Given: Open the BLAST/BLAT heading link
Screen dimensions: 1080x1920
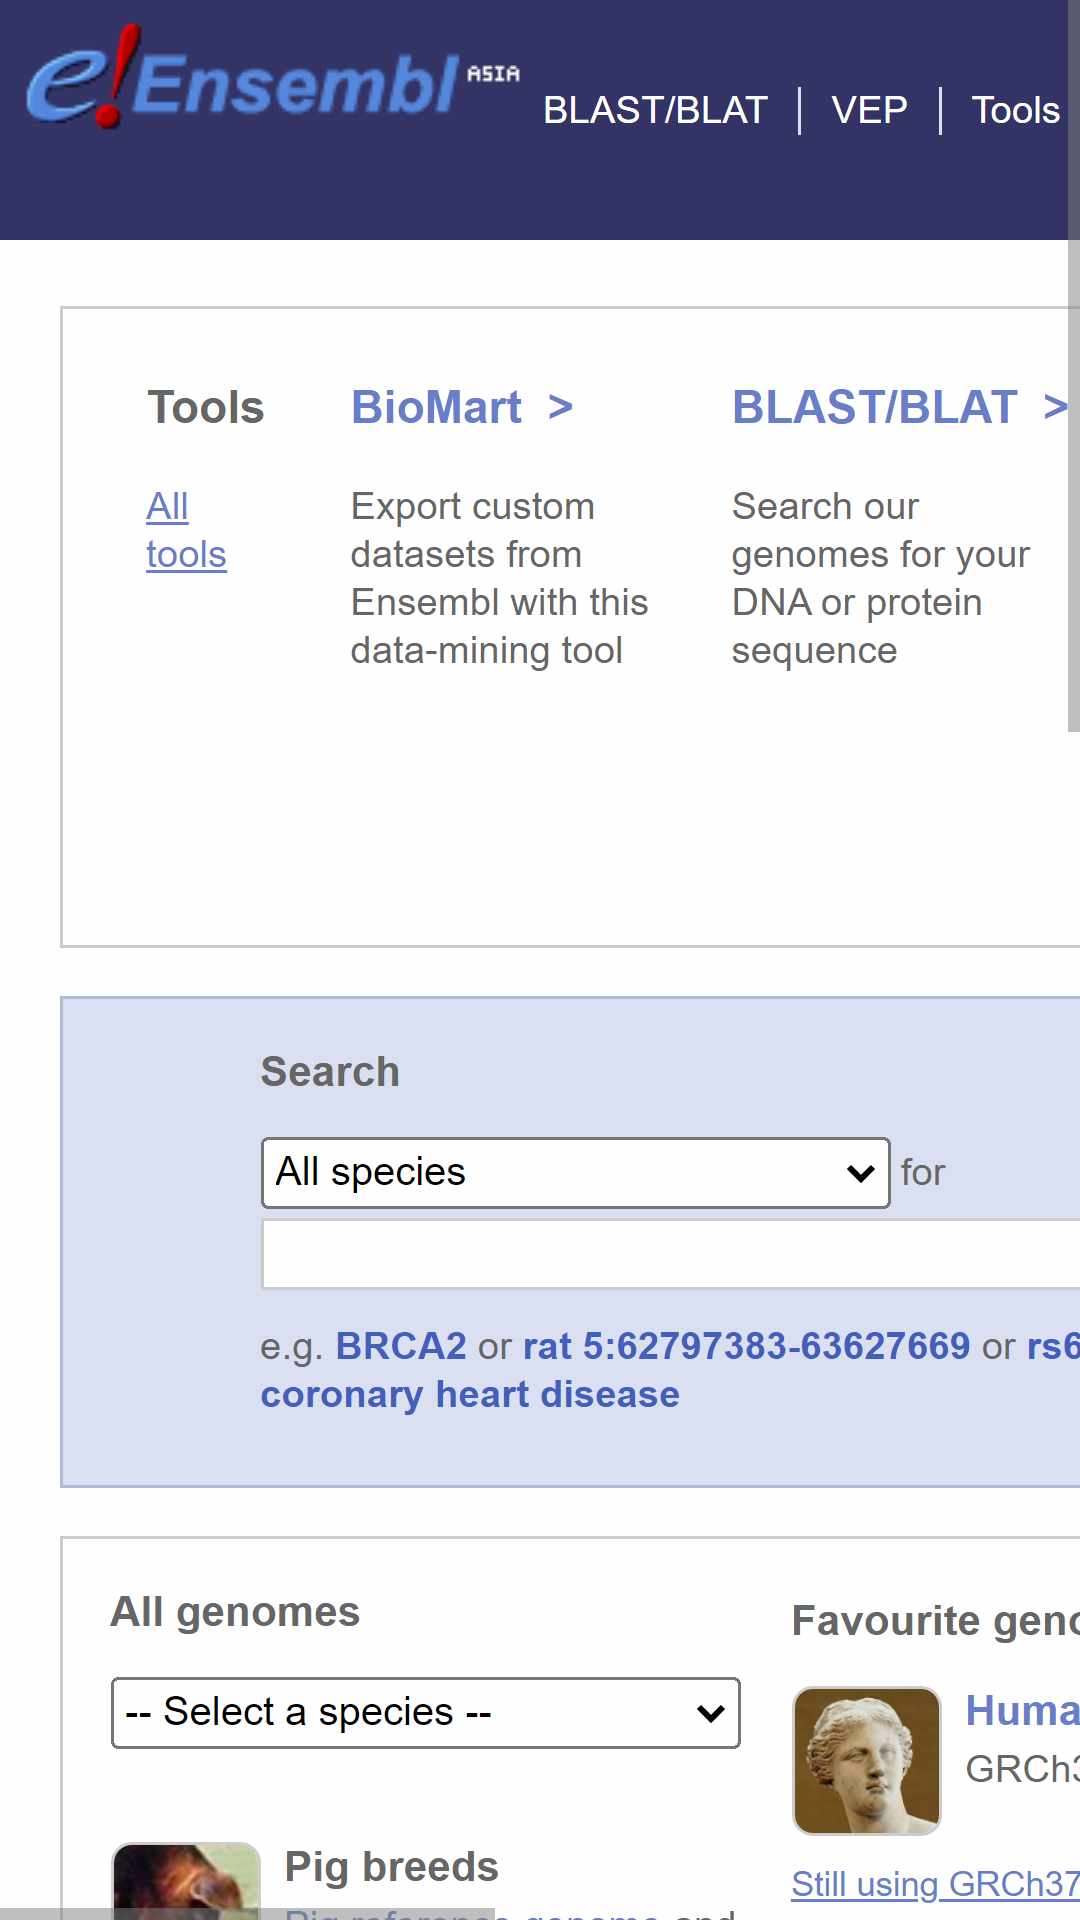Looking at the screenshot, I should pos(899,407).
